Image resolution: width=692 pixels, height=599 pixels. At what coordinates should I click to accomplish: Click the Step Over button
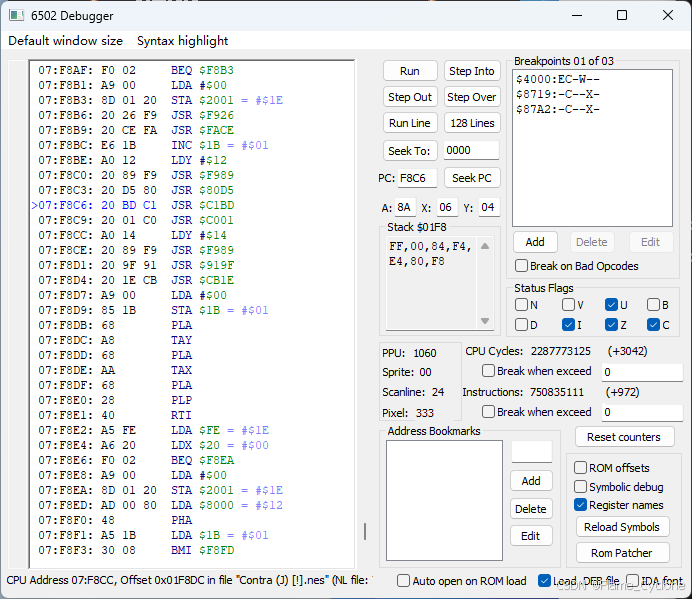(472, 97)
